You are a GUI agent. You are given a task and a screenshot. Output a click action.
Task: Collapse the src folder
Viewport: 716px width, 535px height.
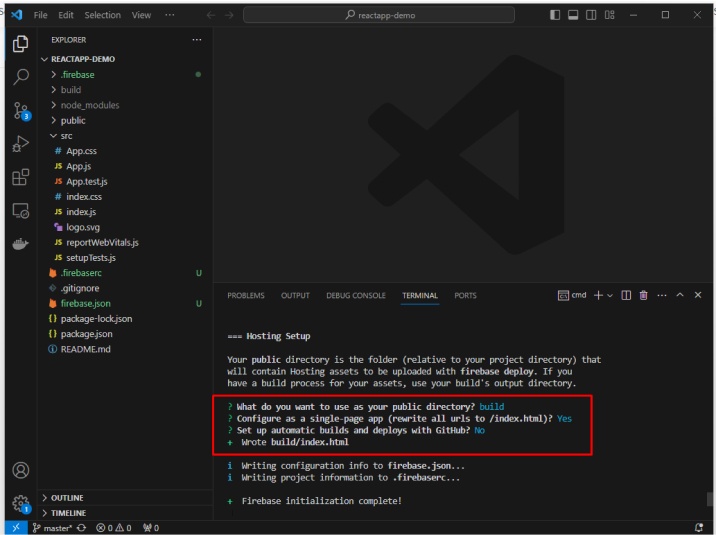(66, 135)
